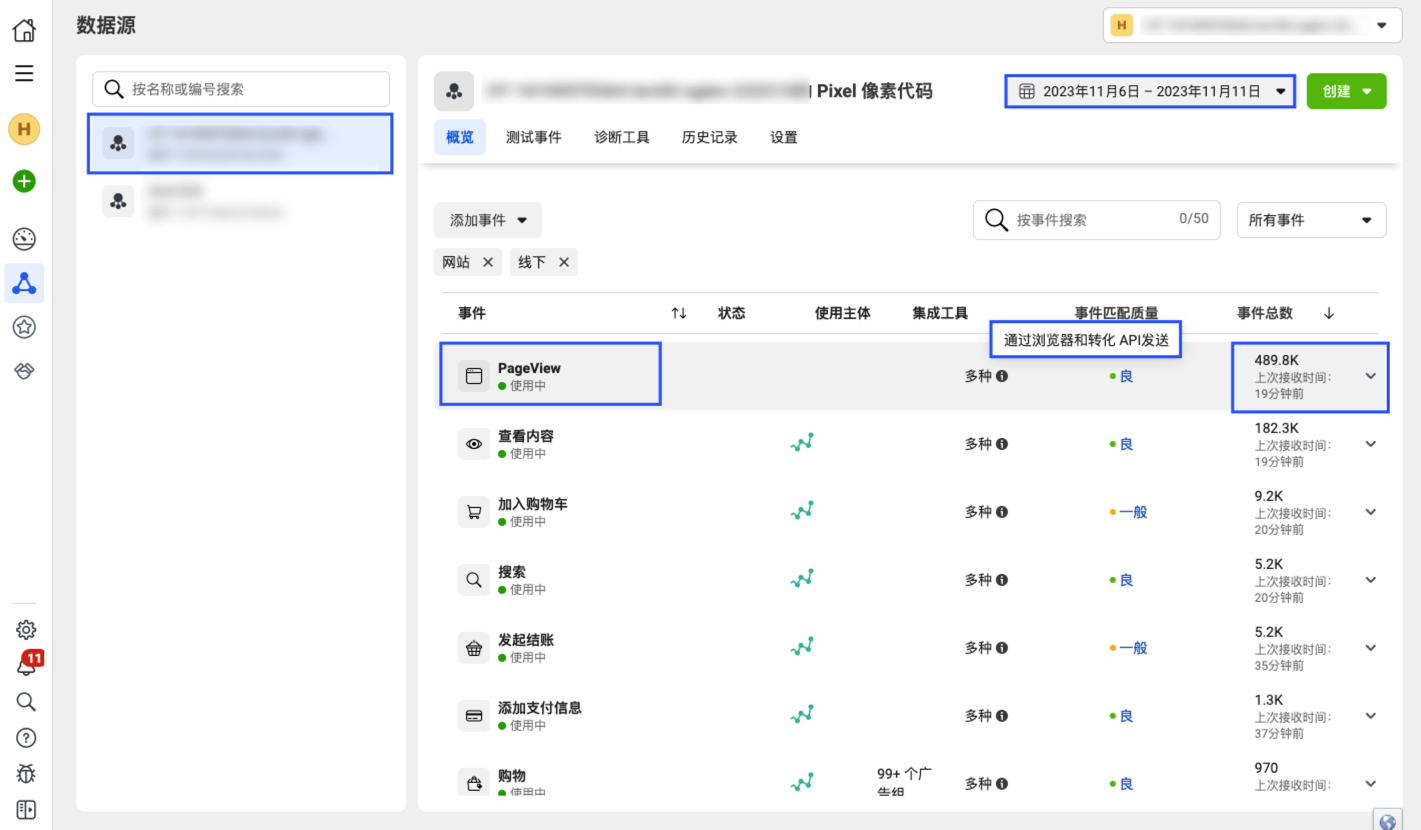Open the notifications bell icon
Screen dimensions: 1421x830
point(26,665)
